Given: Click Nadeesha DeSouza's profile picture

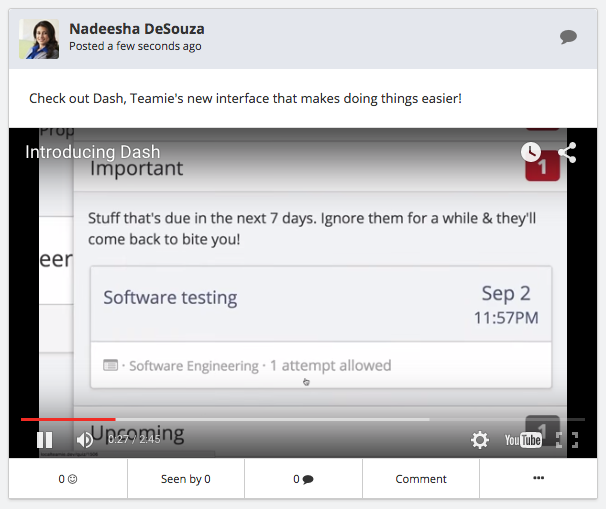Looking at the screenshot, I should pos(39,39).
